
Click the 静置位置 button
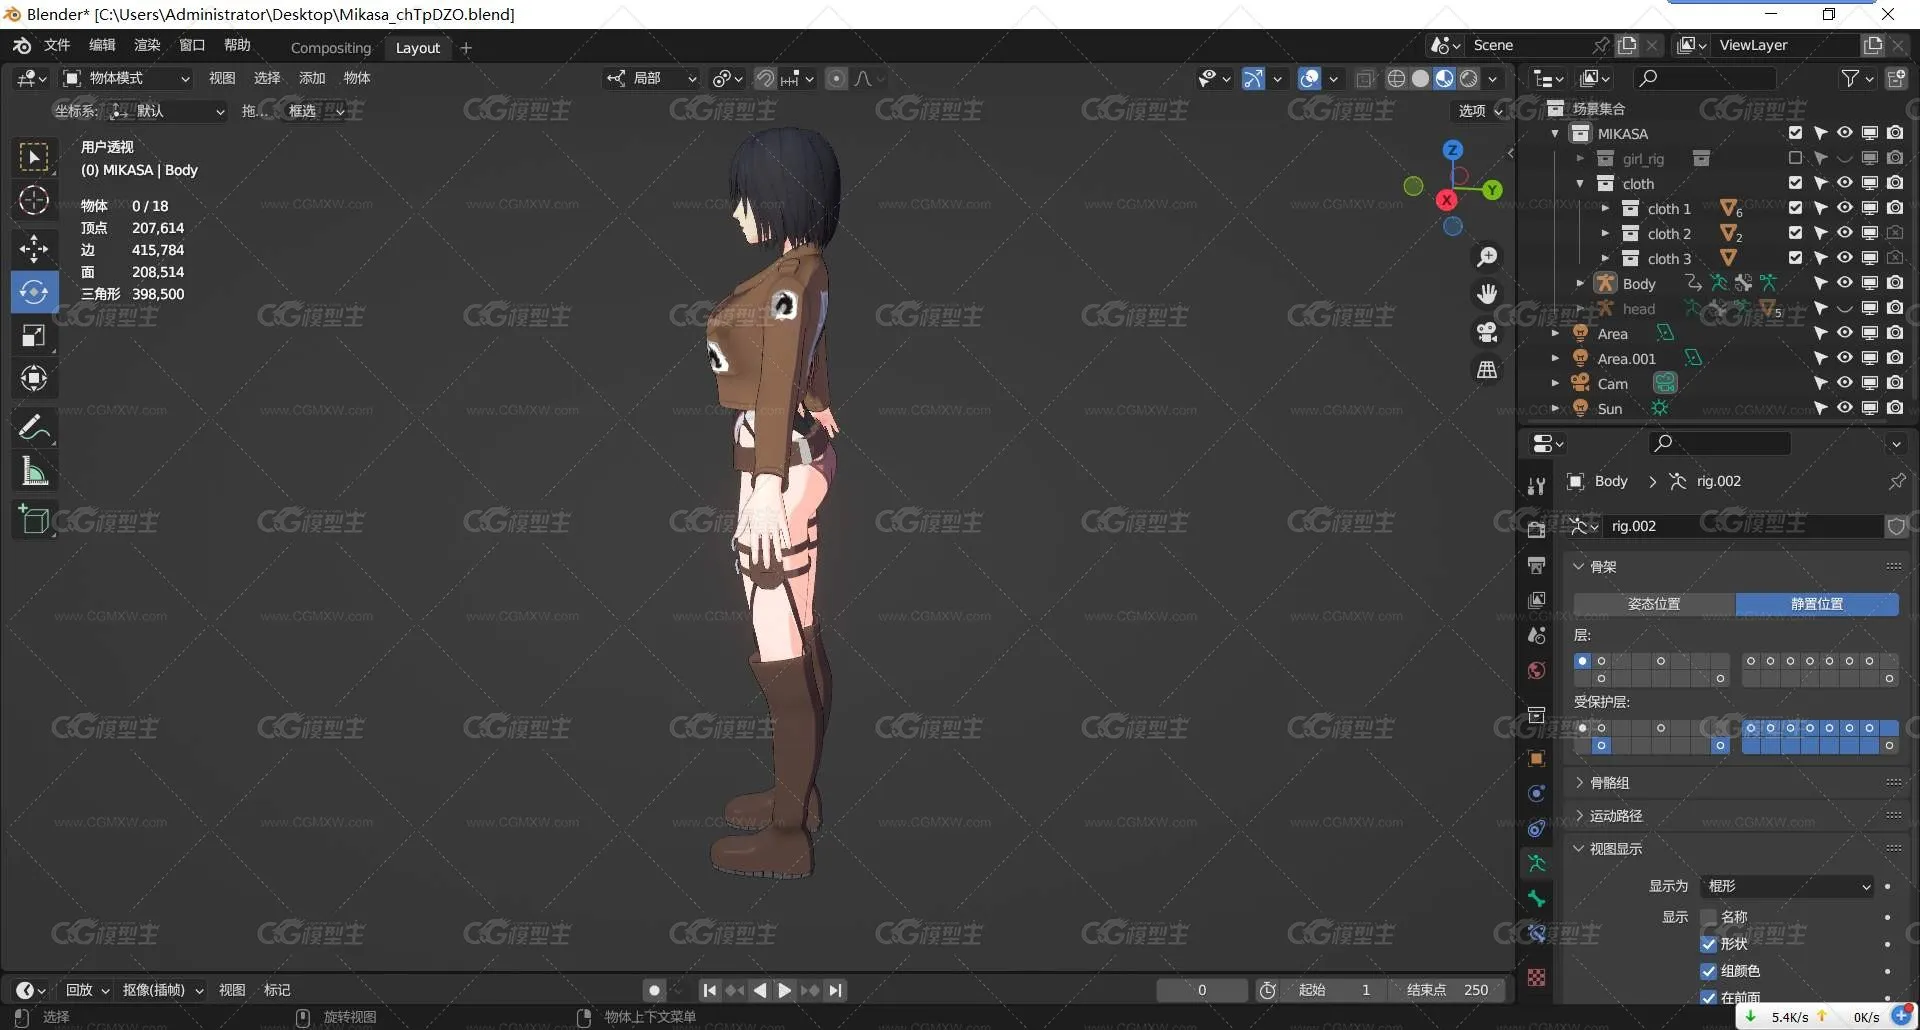click(x=1817, y=604)
